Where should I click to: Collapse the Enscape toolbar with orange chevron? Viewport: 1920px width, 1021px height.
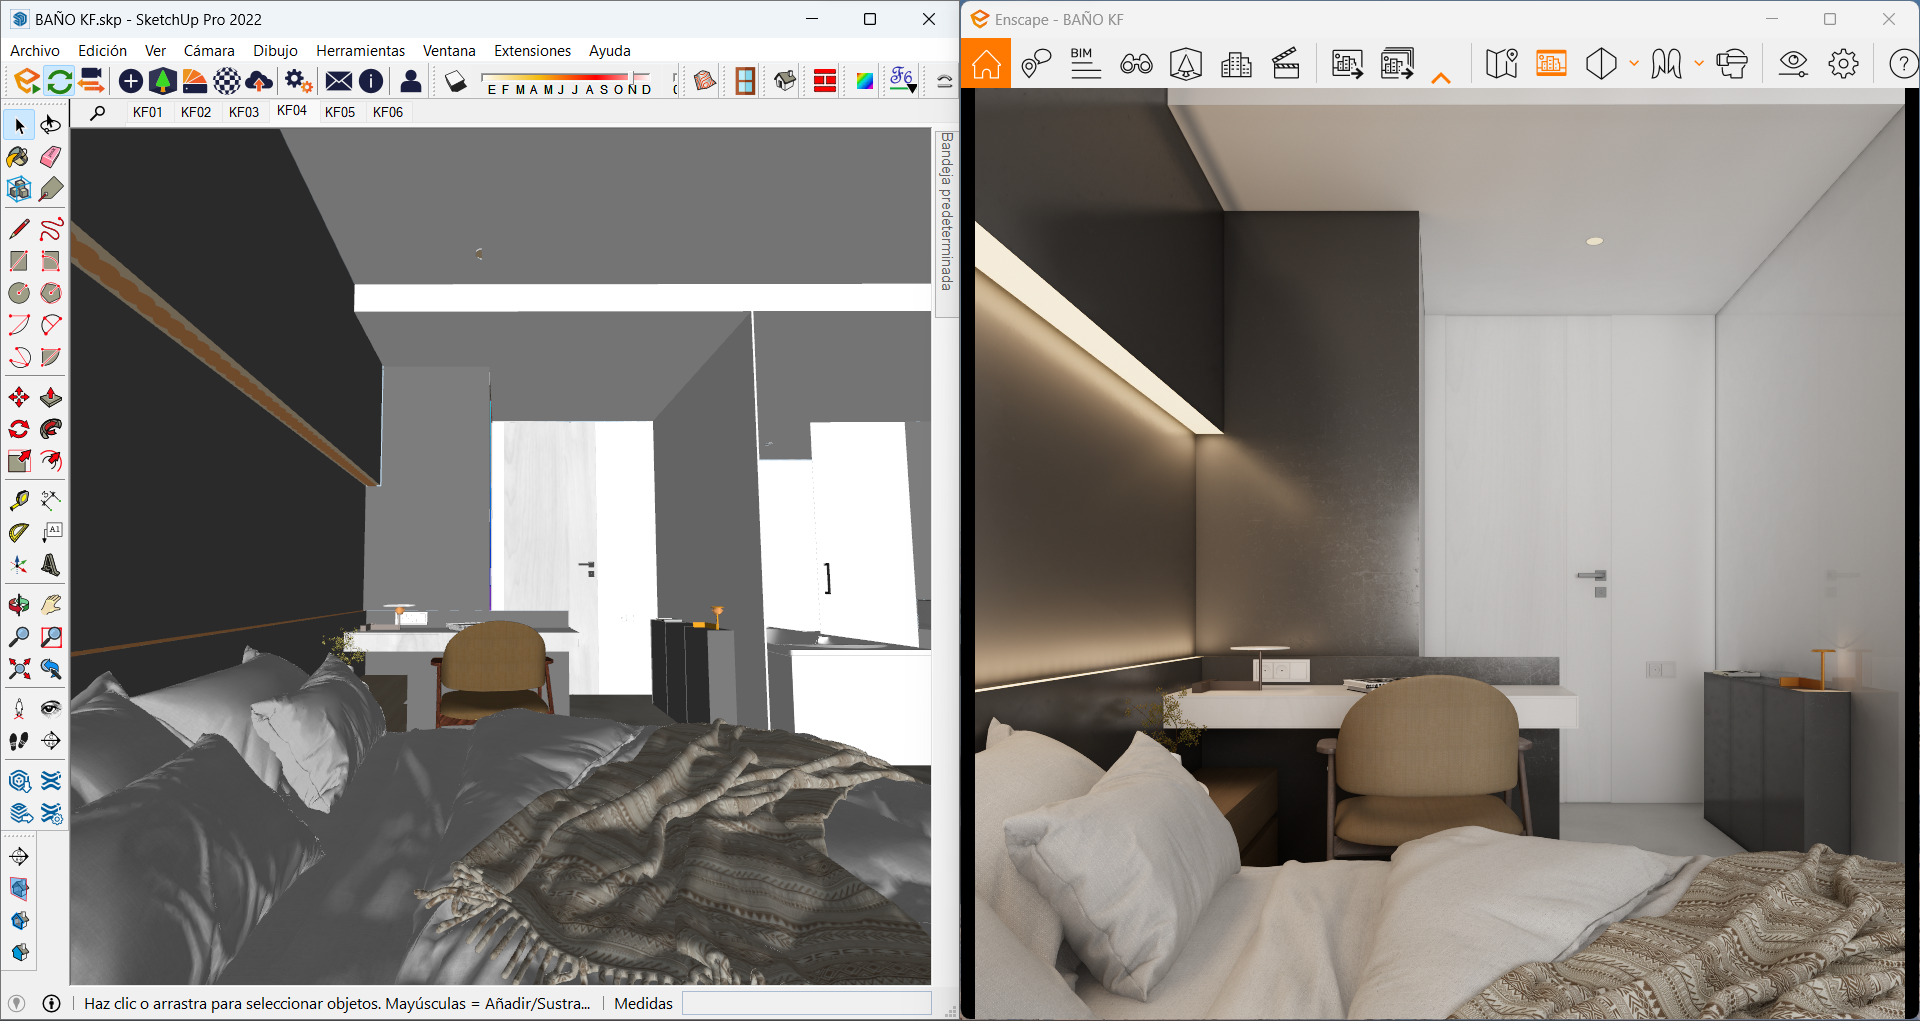coord(1441,77)
